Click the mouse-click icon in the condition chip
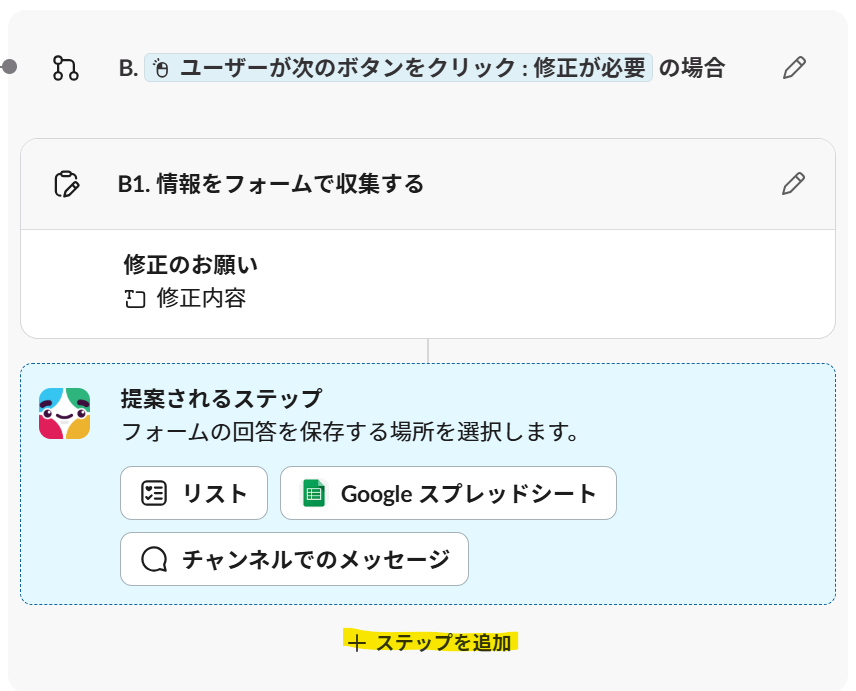 [160, 69]
